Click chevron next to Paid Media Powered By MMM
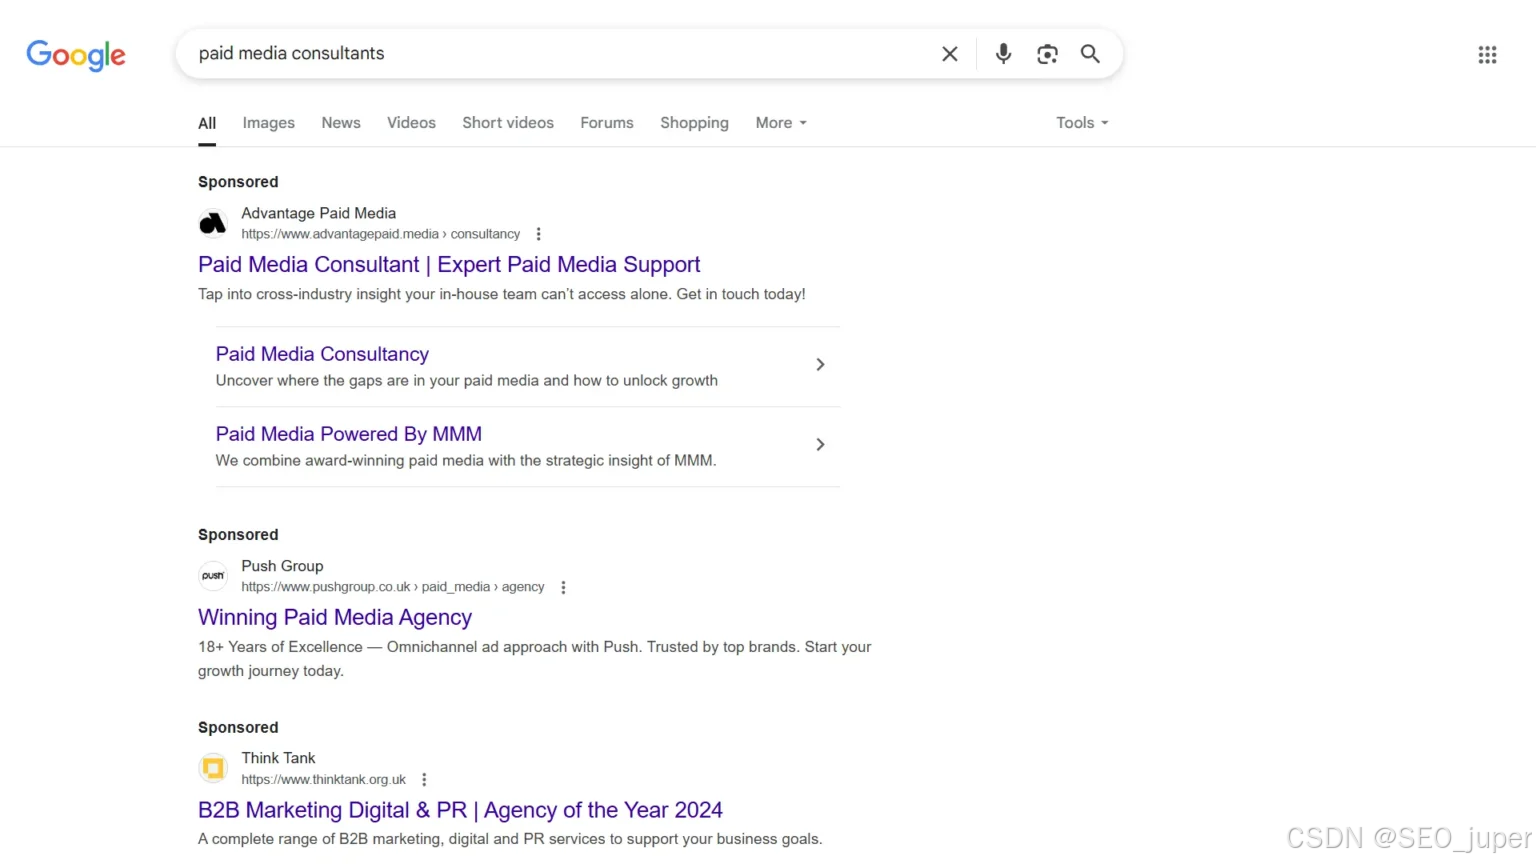1536x864 pixels. pyautogui.click(x=820, y=445)
